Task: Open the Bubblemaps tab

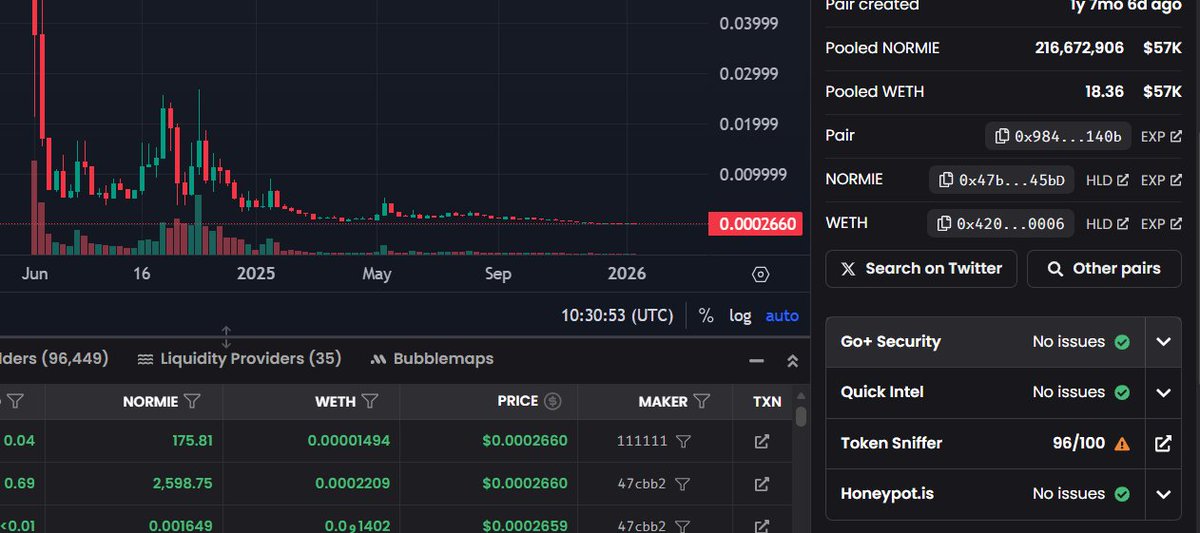Action: (432, 358)
